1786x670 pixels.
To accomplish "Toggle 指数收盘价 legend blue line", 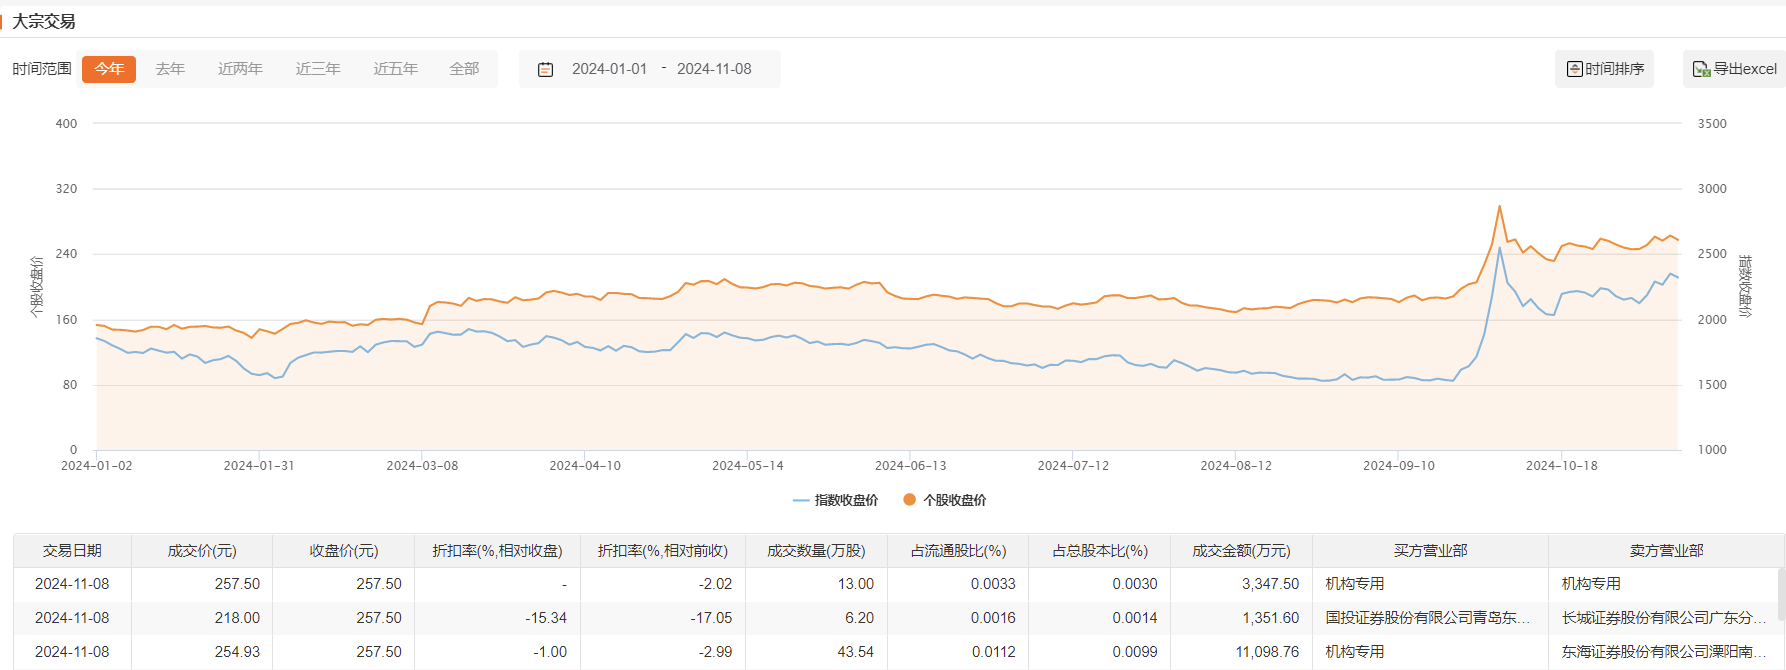I will point(800,500).
